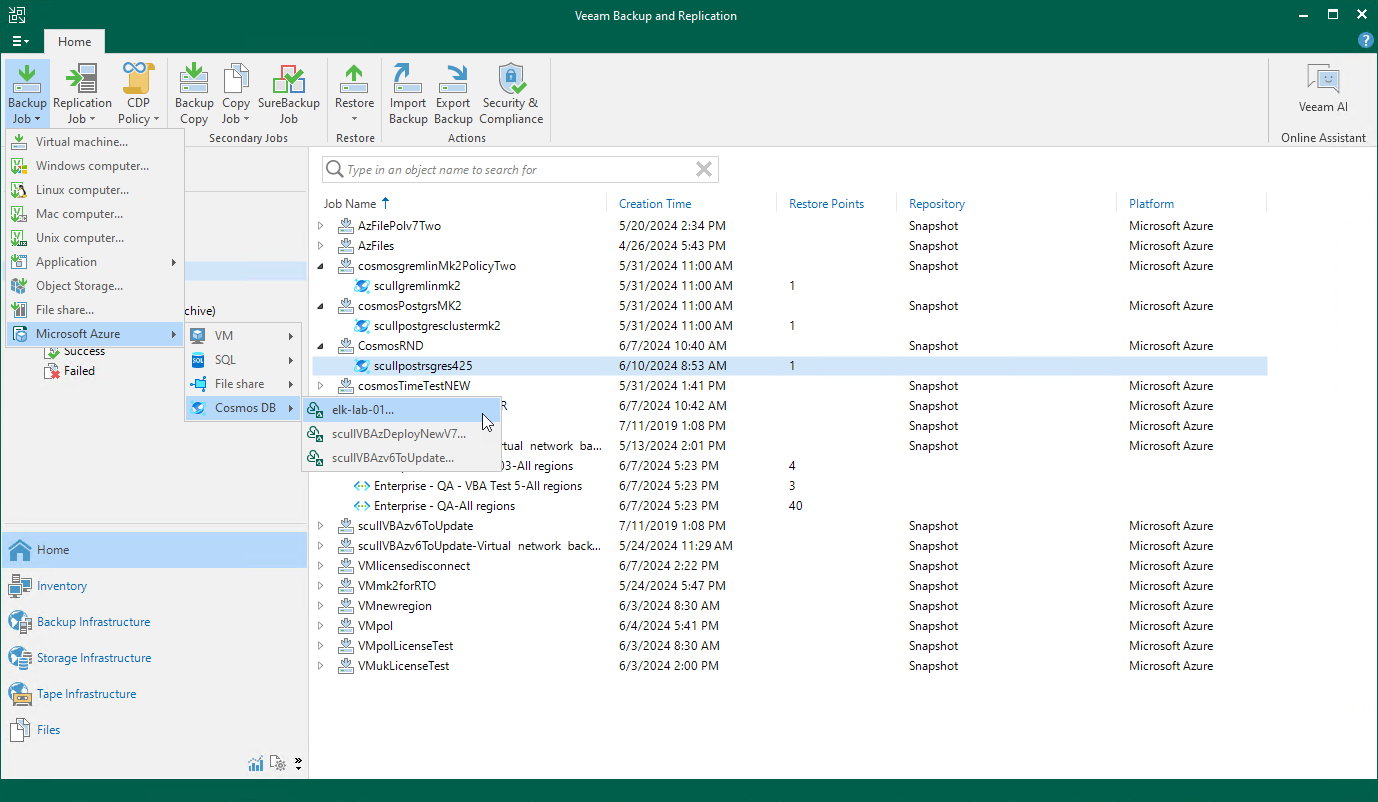This screenshot has width=1378, height=802.
Task: Choose File share... in Backup Job menu
Action: 95,310
